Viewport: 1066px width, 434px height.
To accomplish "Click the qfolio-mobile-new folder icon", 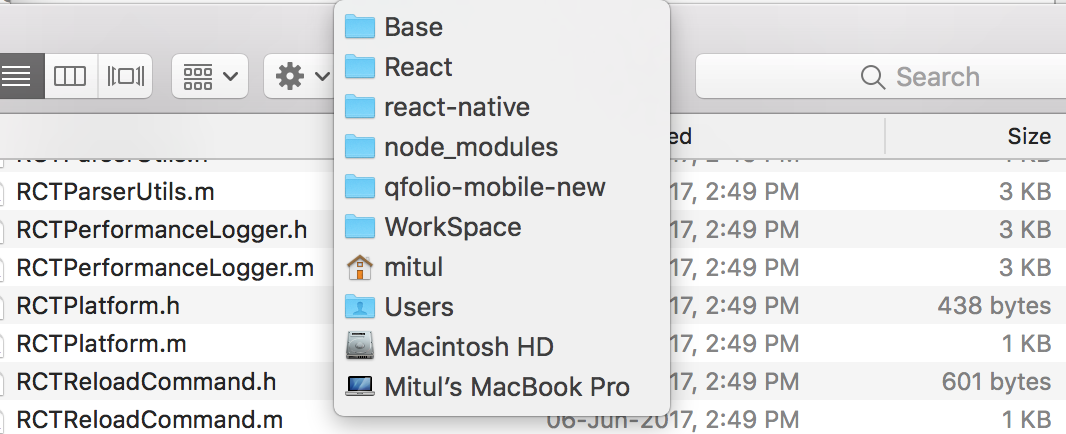I will coord(360,187).
